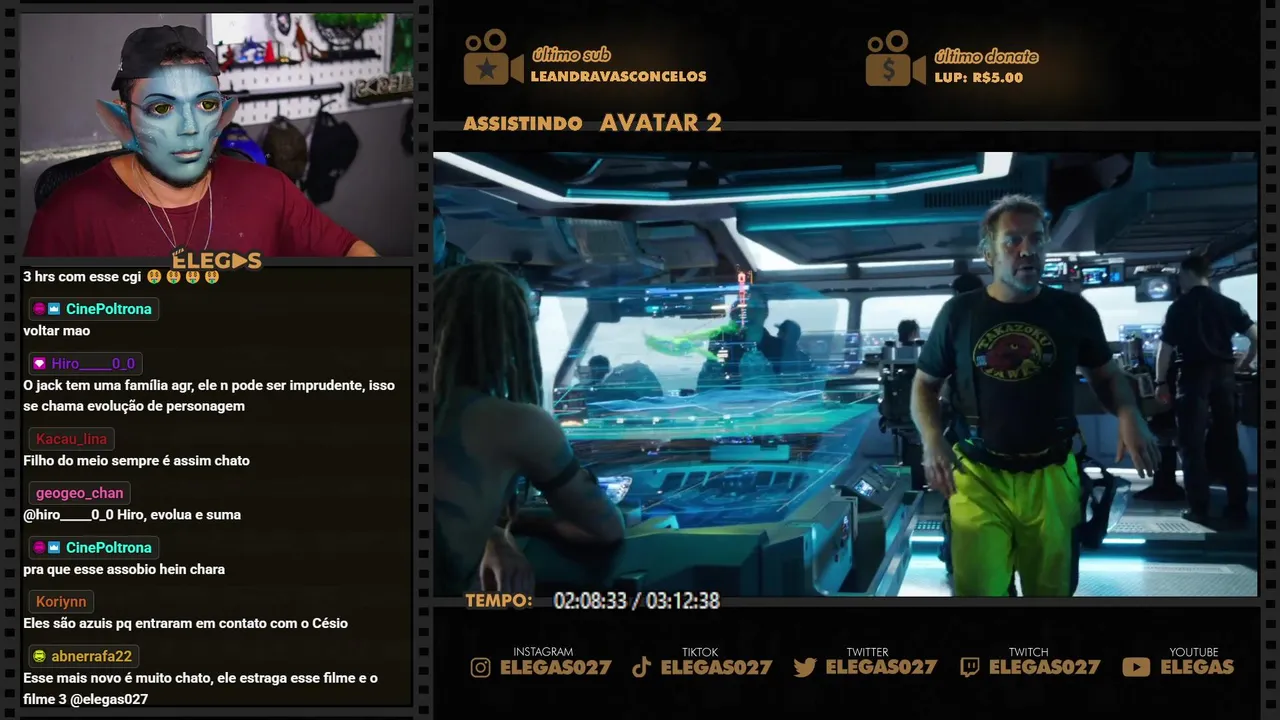The width and height of the screenshot is (1280, 720).
Task: Click the AVATAR 2 title text
Action: [661, 123]
